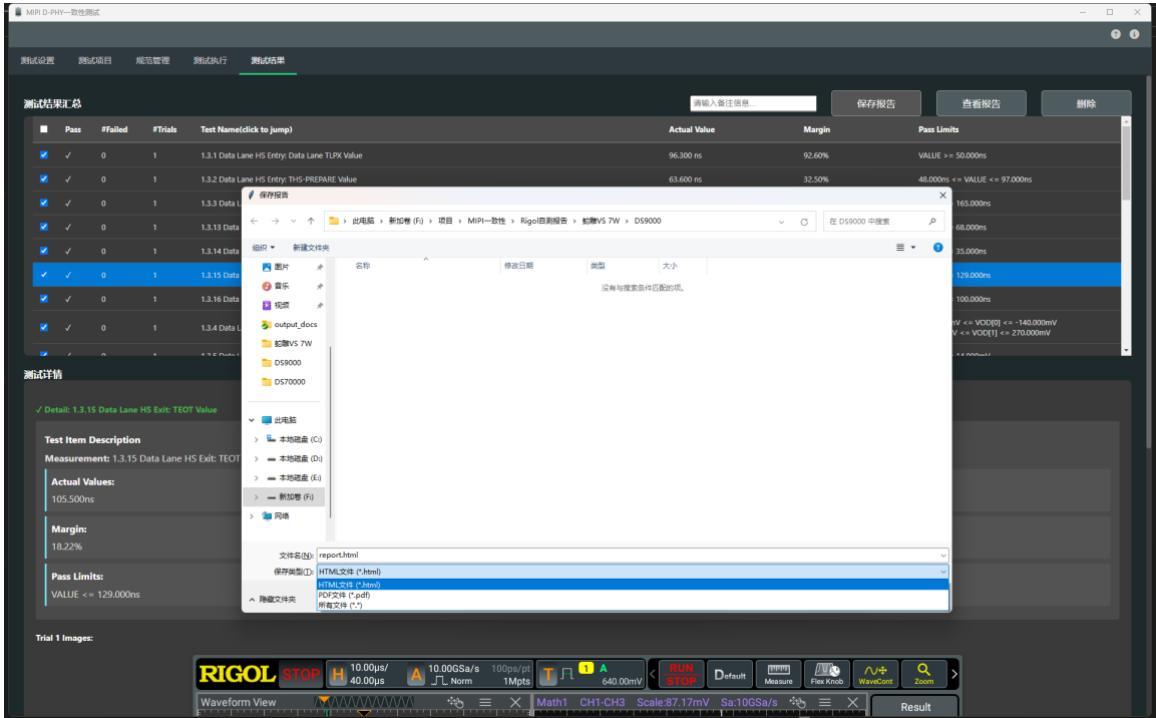Open the blue help icon in save dialog
Screen dimensions: 1156x718
[938, 248]
